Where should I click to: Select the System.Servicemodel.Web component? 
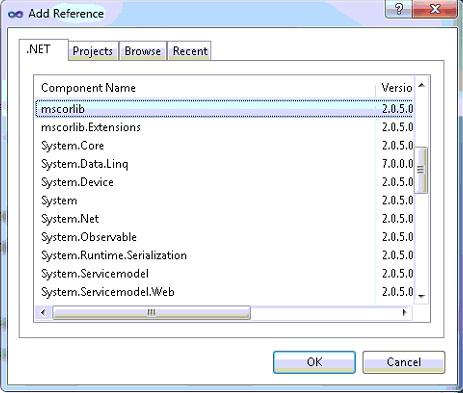tap(224, 292)
